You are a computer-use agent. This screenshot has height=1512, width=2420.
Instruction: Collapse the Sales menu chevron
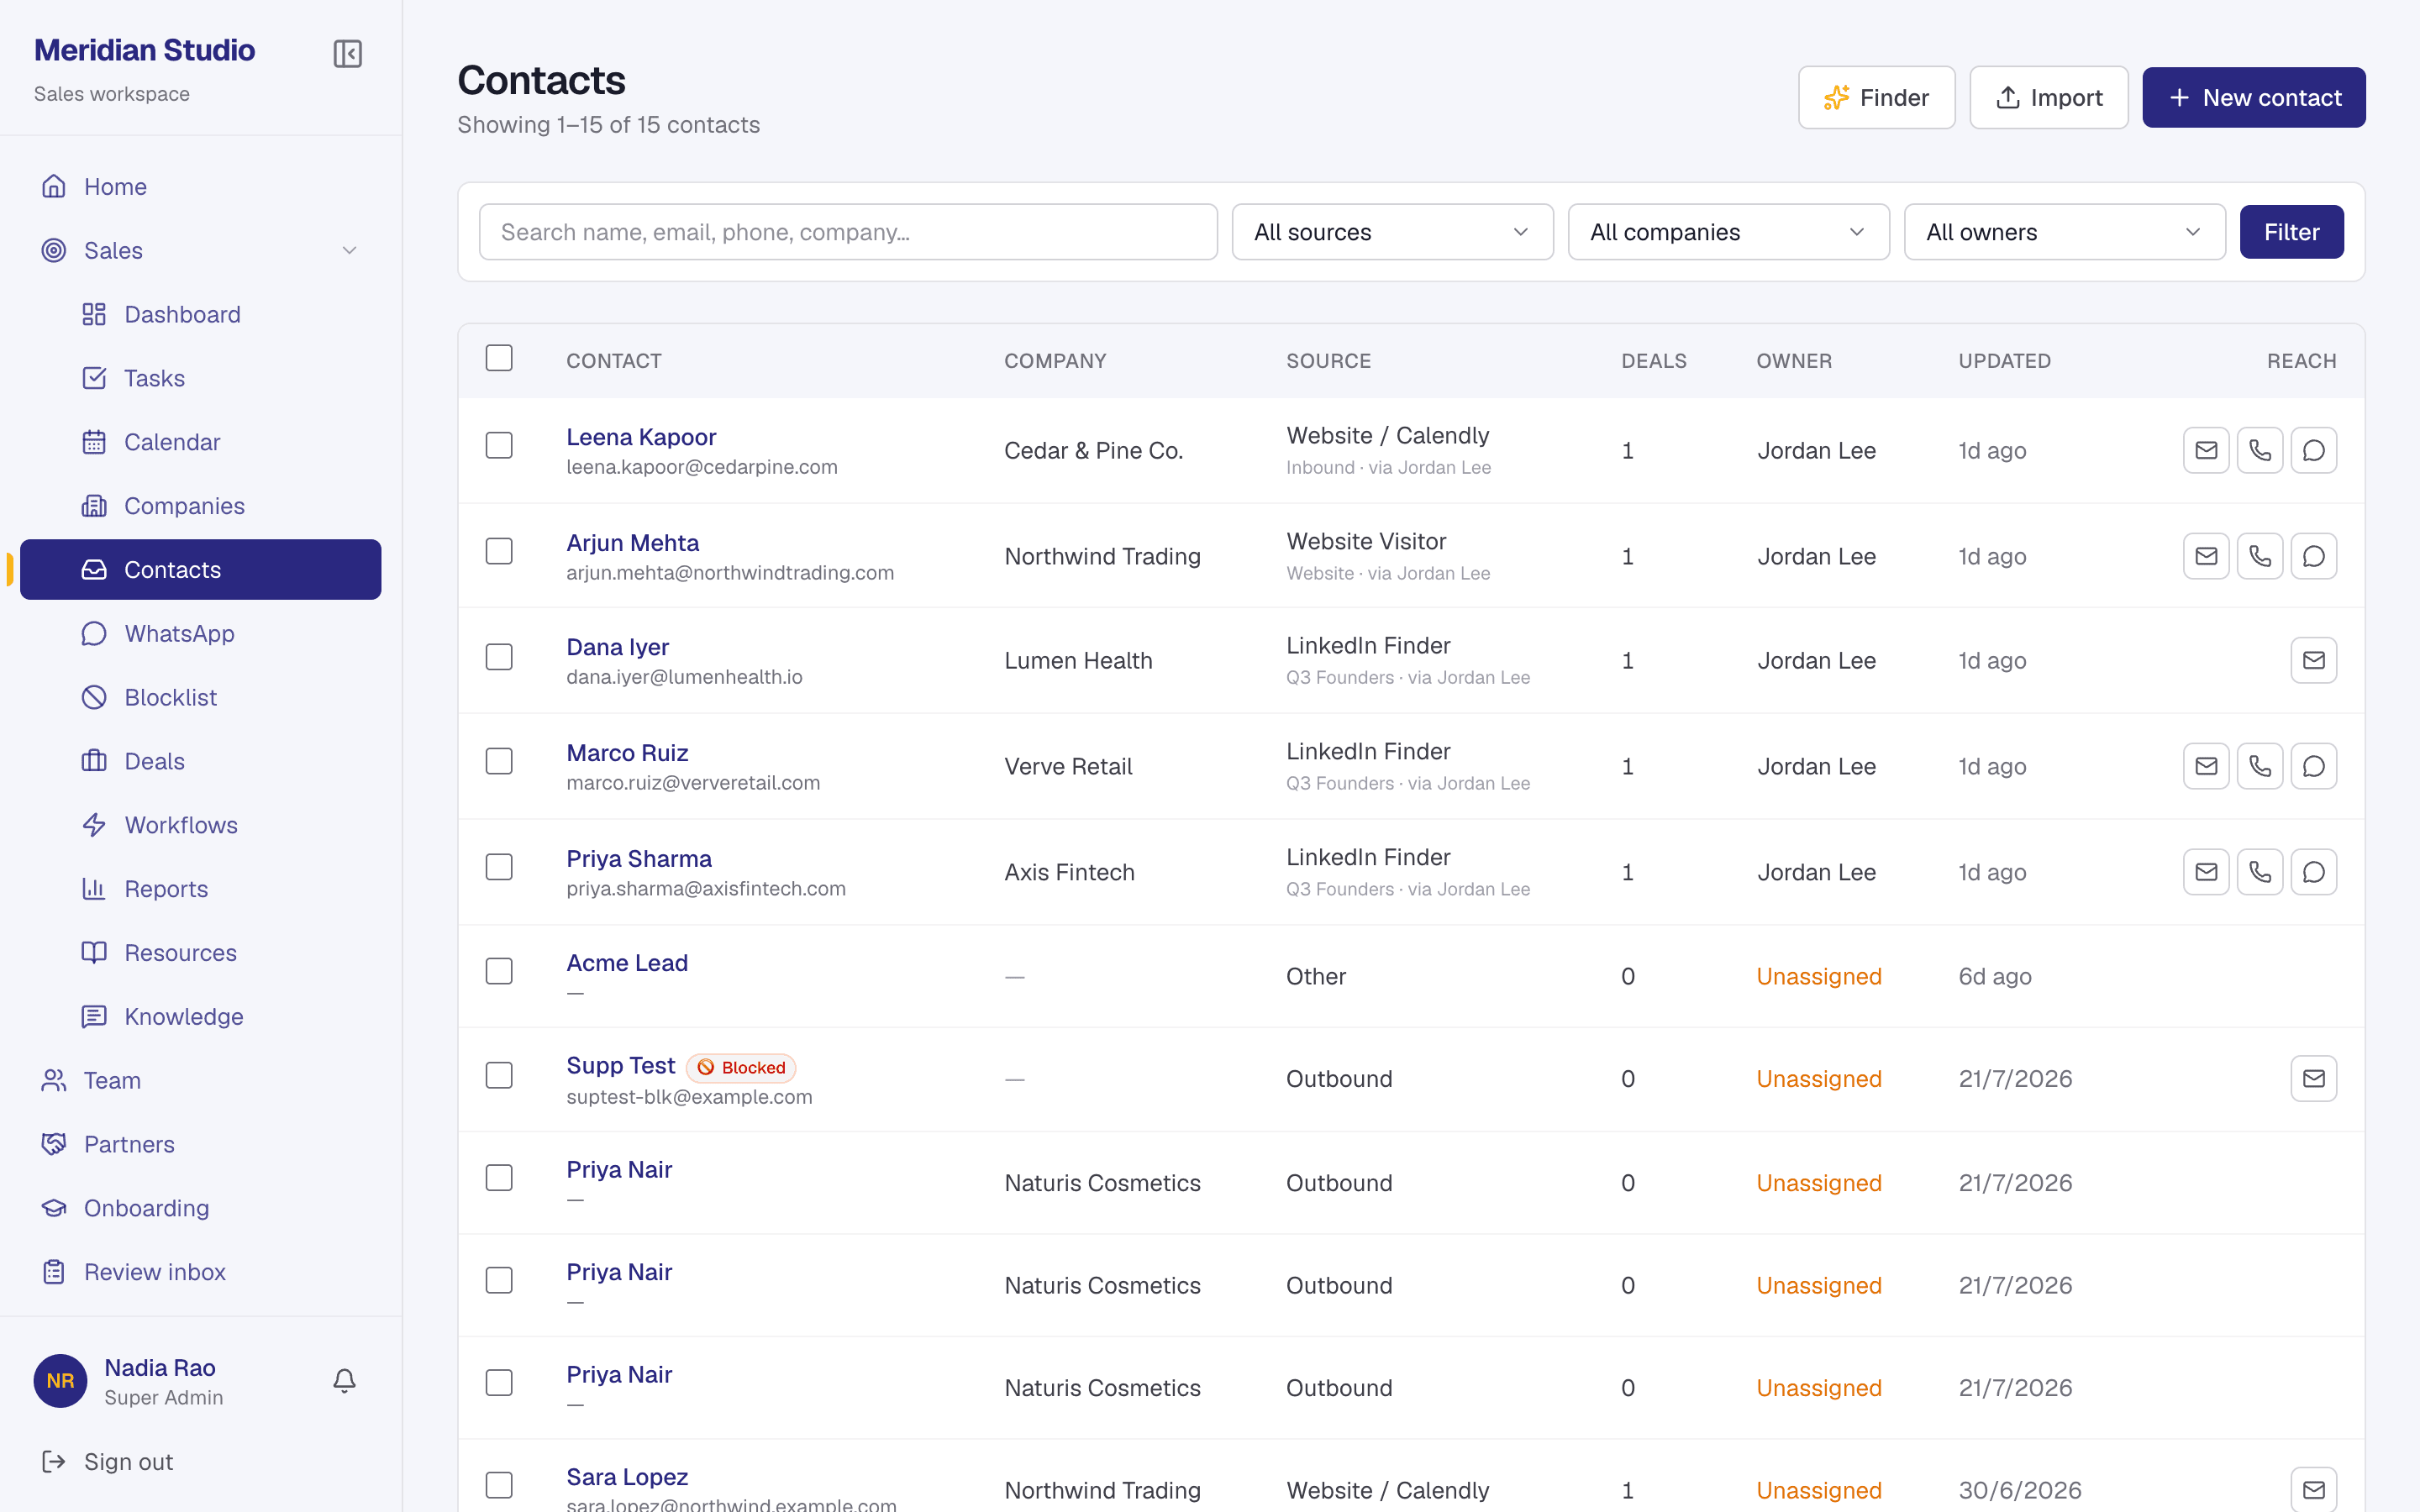[x=349, y=250]
